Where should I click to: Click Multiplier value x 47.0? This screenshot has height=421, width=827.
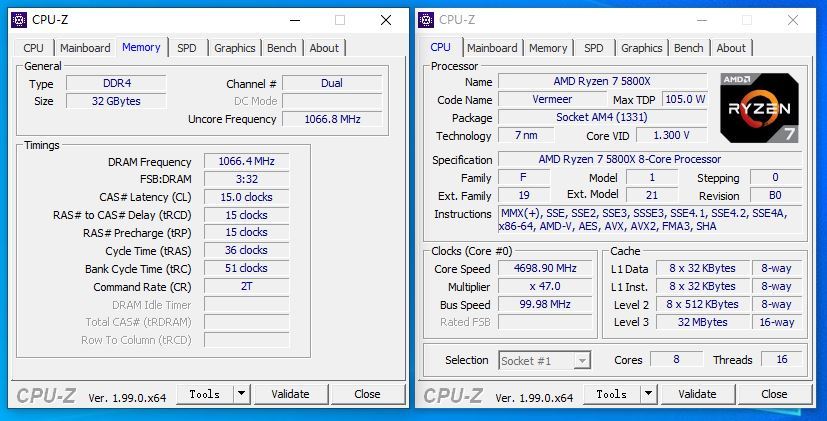coord(545,286)
